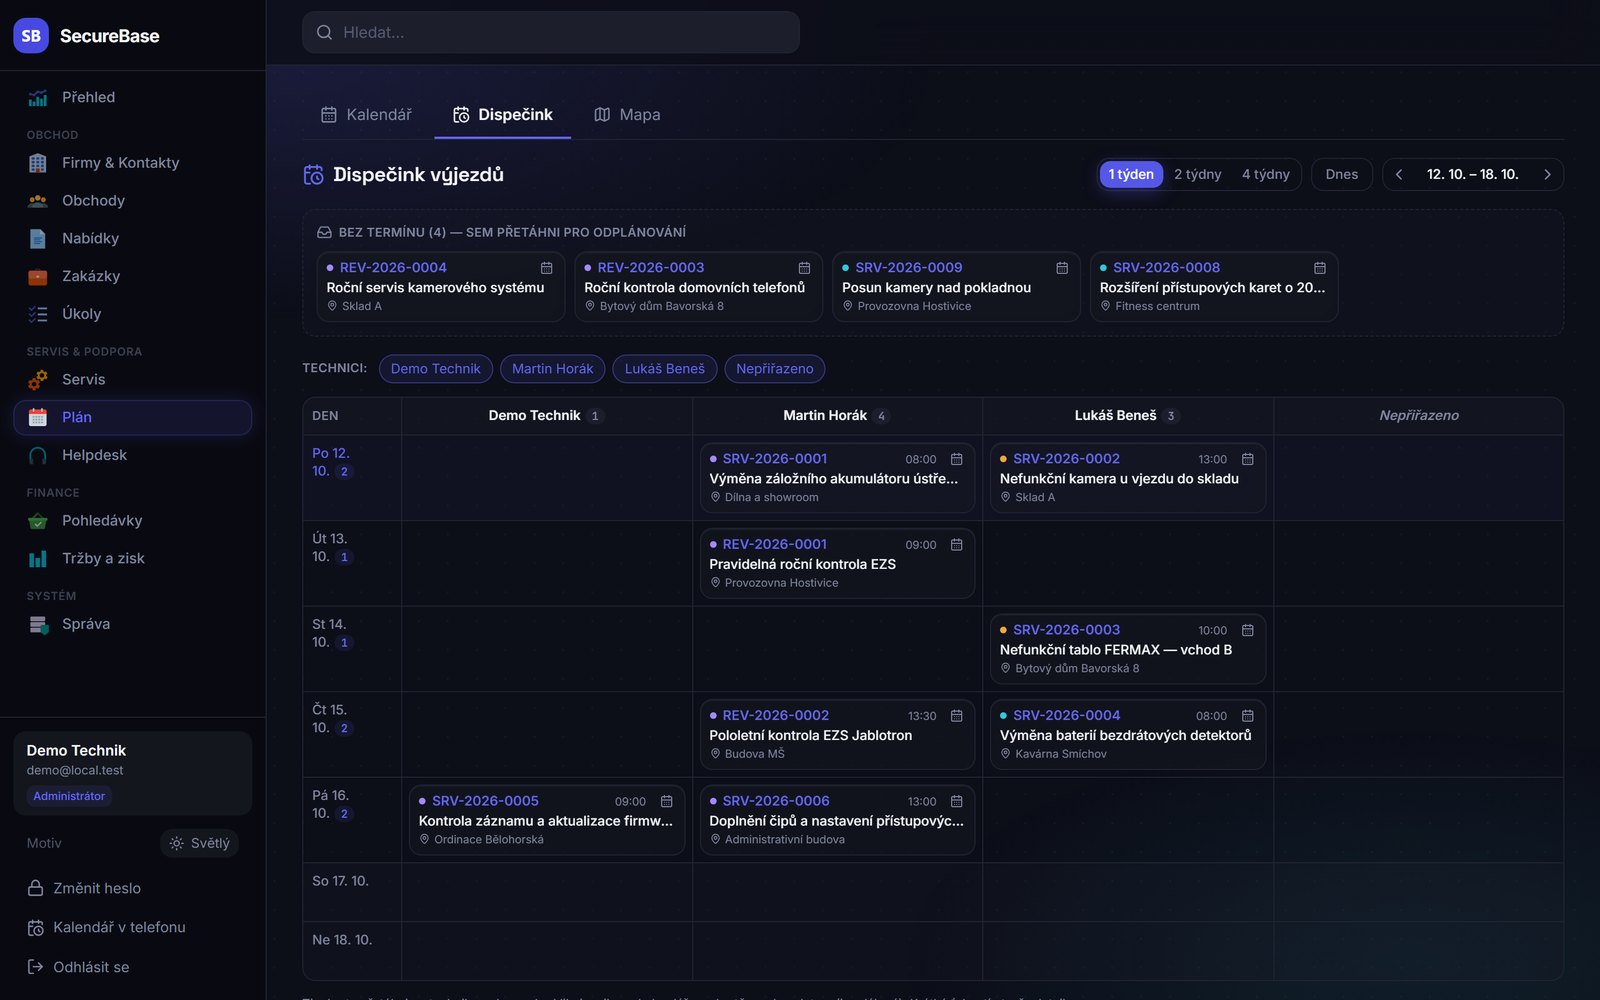The image size is (1600, 1000).
Task: Open Nabídky in the sidebar
Action: 133,238
